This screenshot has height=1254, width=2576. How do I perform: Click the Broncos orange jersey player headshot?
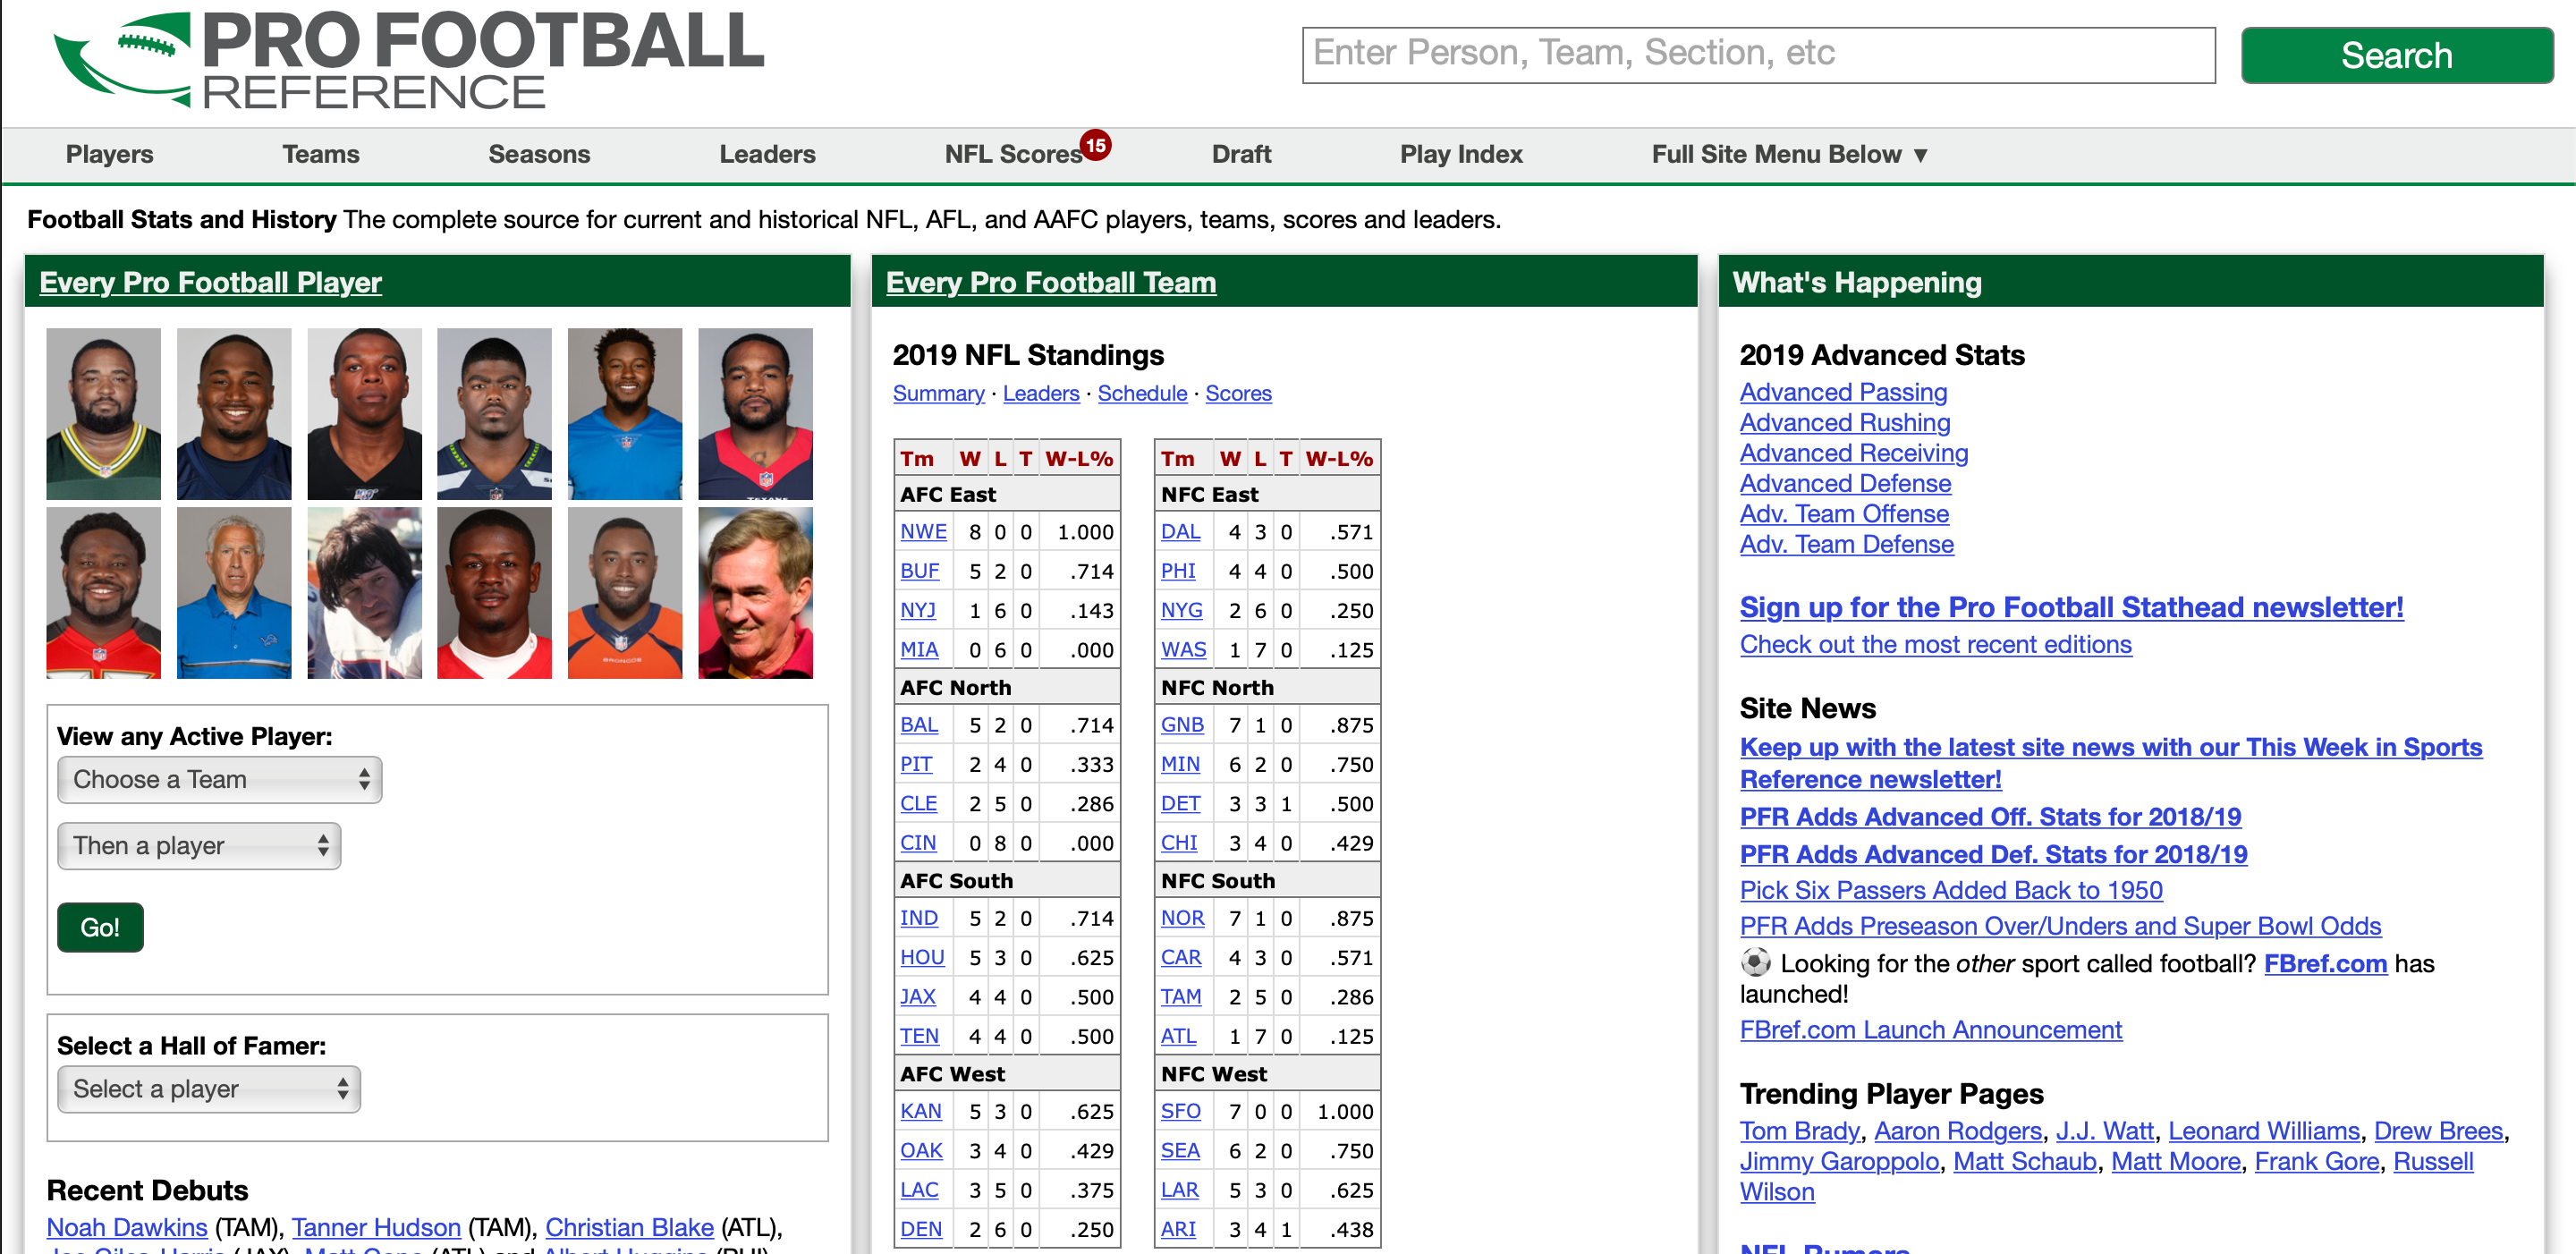[x=625, y=593]
